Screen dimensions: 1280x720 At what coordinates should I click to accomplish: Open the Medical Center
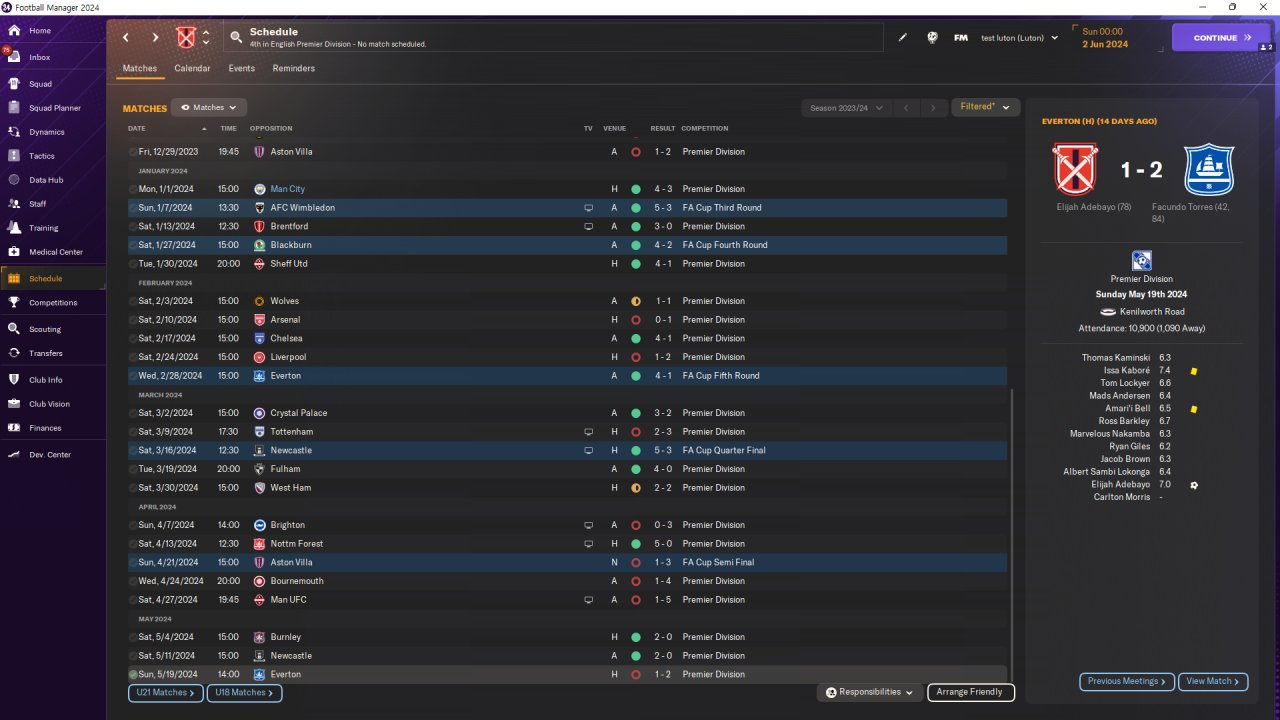coord(53,252)
